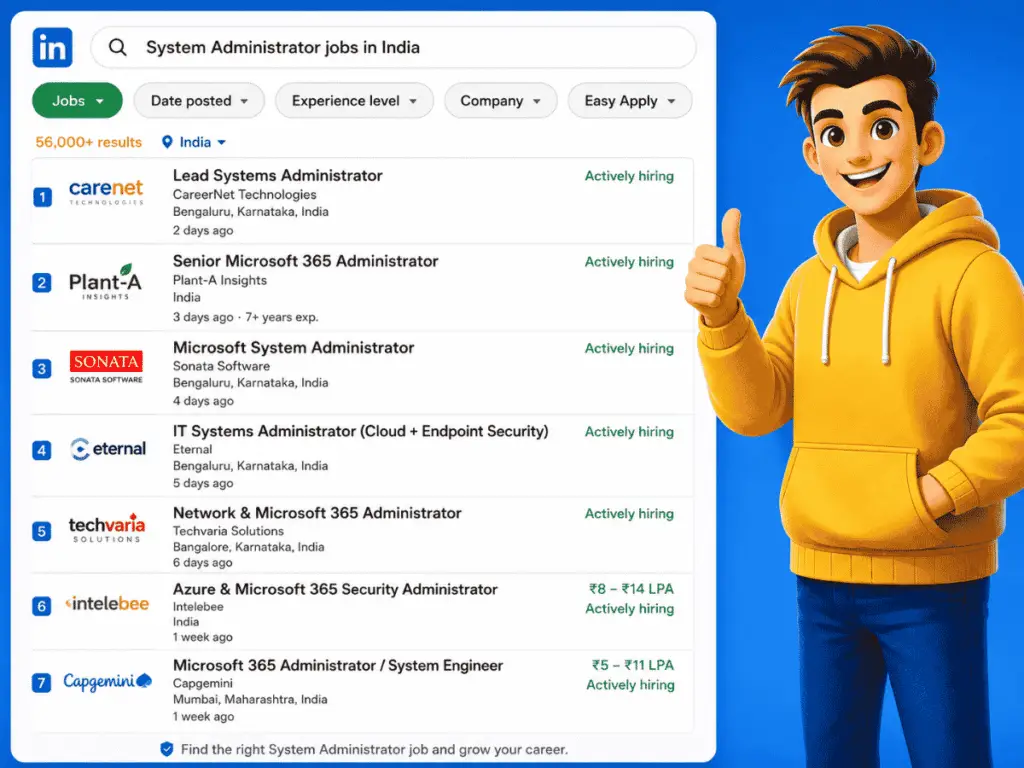
Task: Open the Company filter dropdown
Action: [x=500, y=101]
